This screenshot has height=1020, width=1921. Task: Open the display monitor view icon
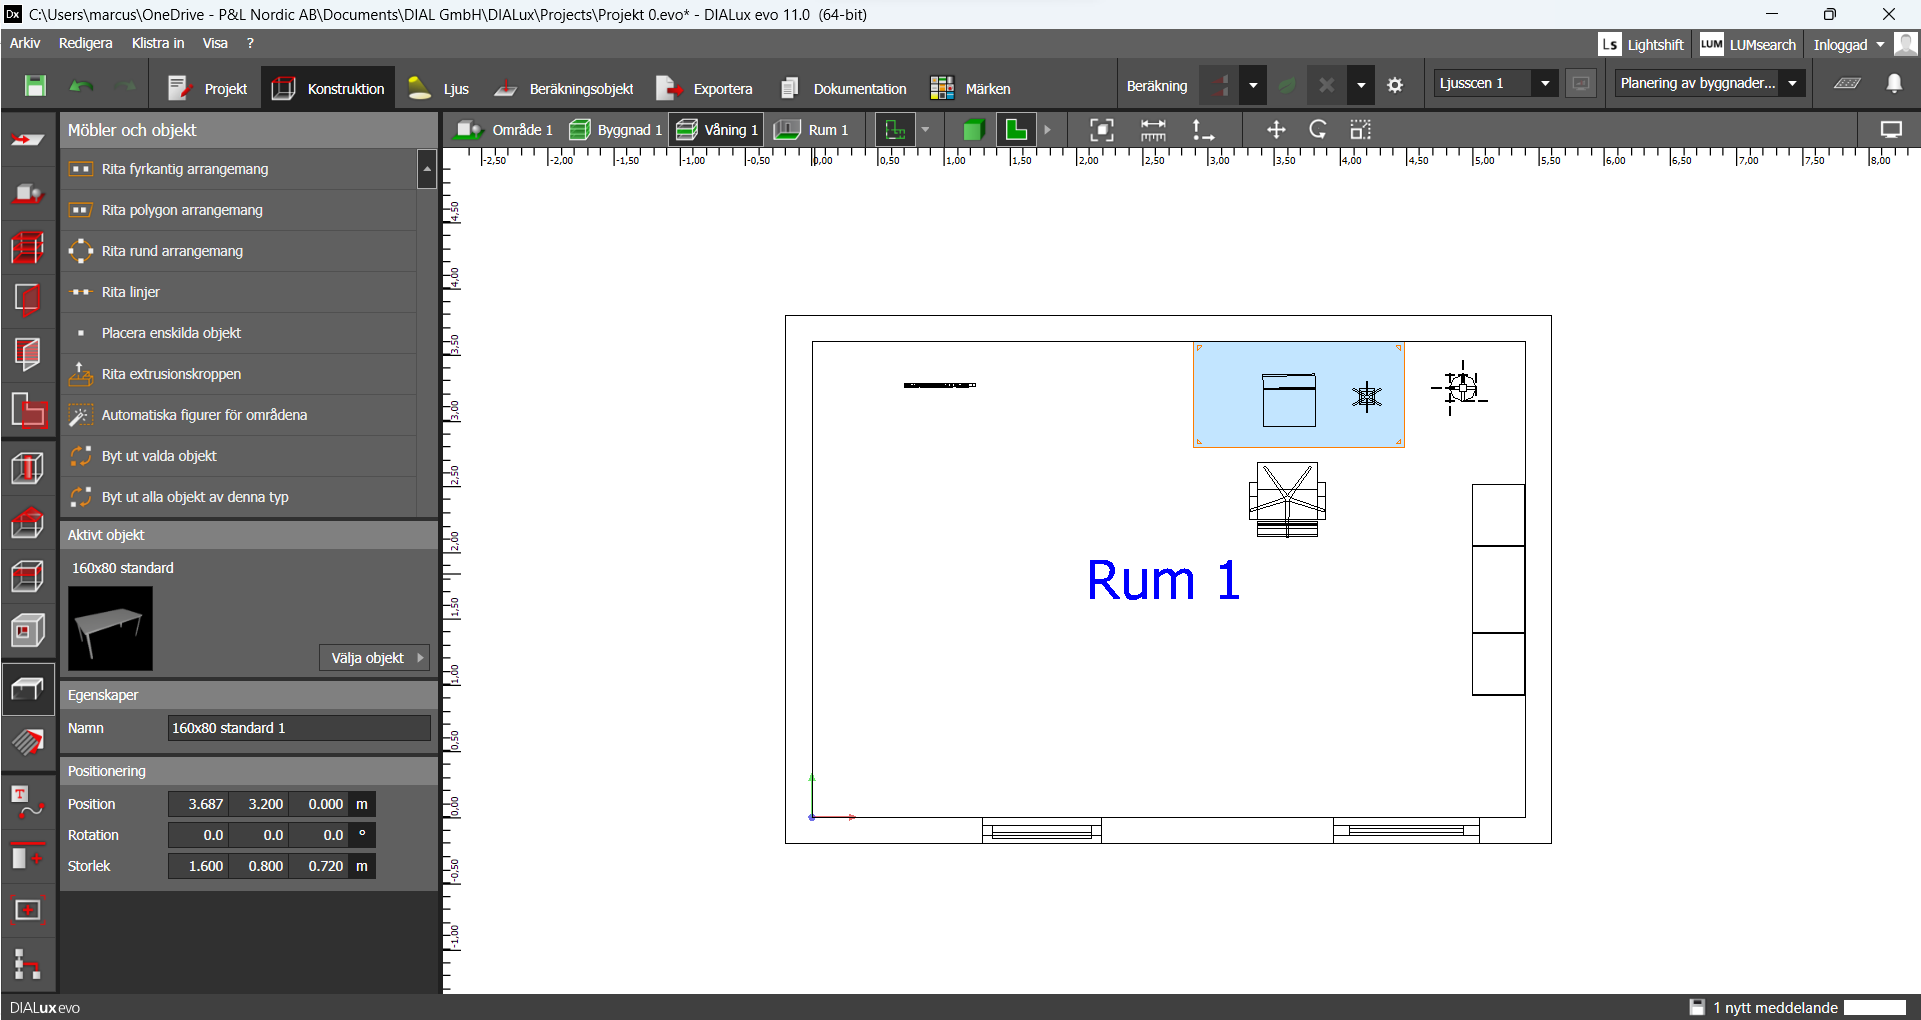(1891, 130)
